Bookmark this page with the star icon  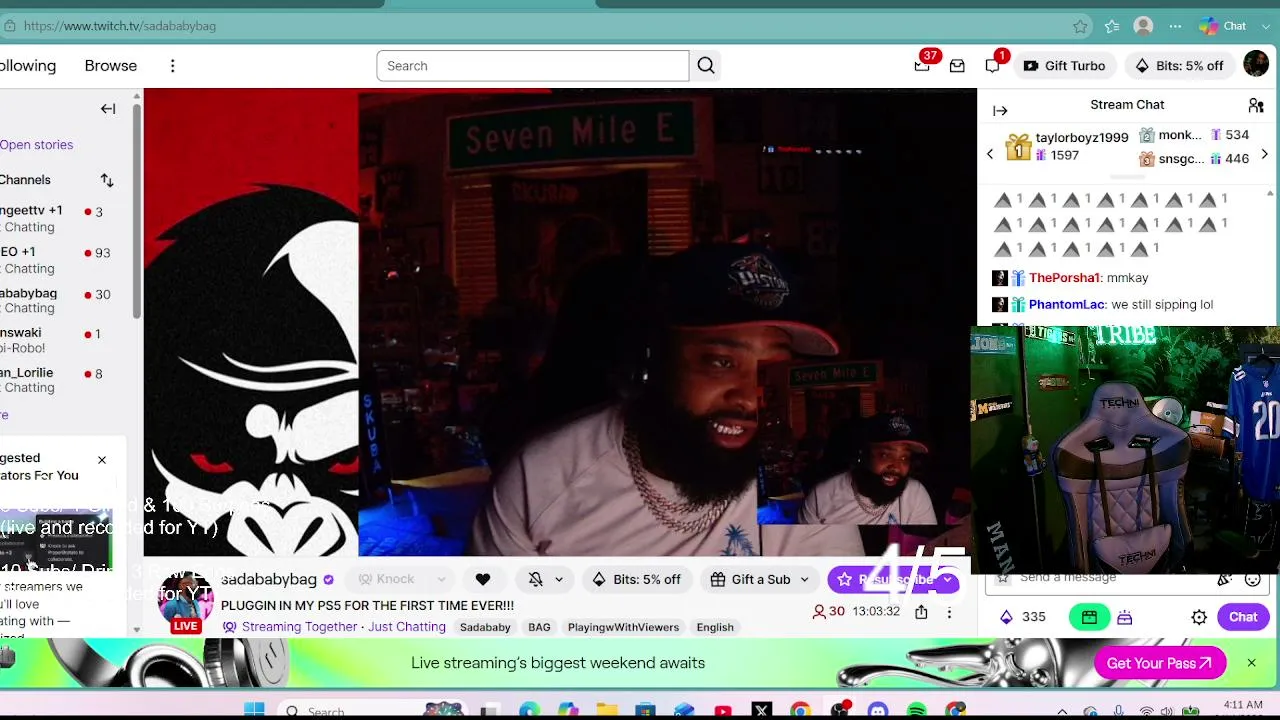pyautogui.click(x=1080, y=26)
